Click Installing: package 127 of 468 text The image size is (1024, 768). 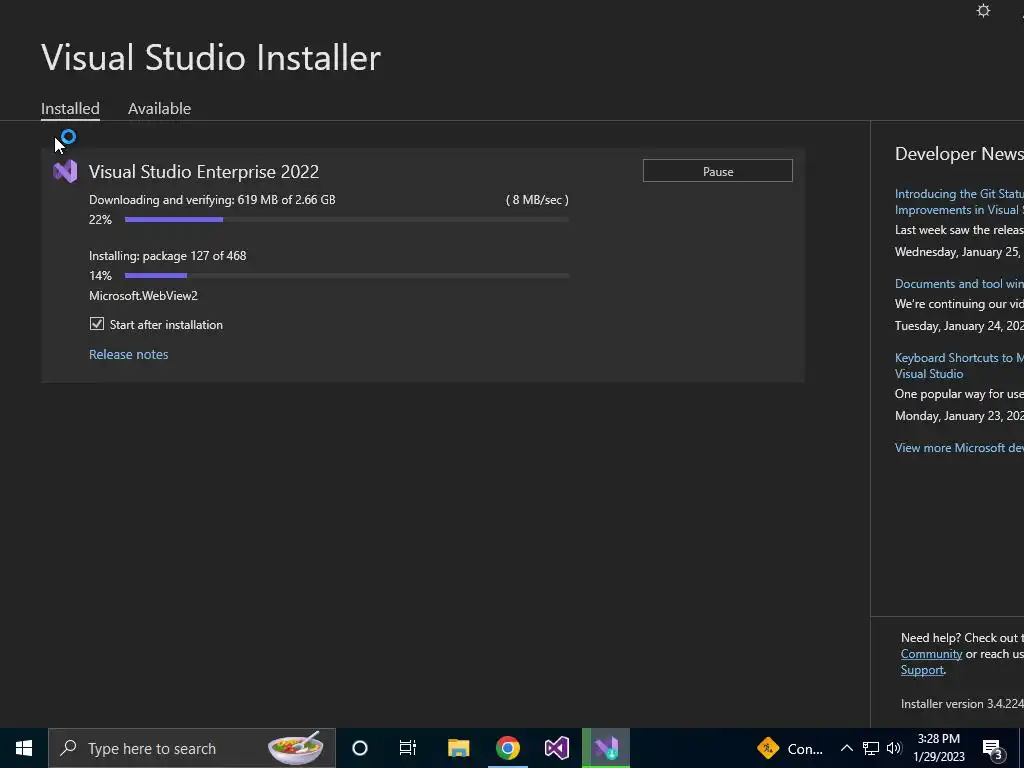pyautogui.click(x=167, y=256)
